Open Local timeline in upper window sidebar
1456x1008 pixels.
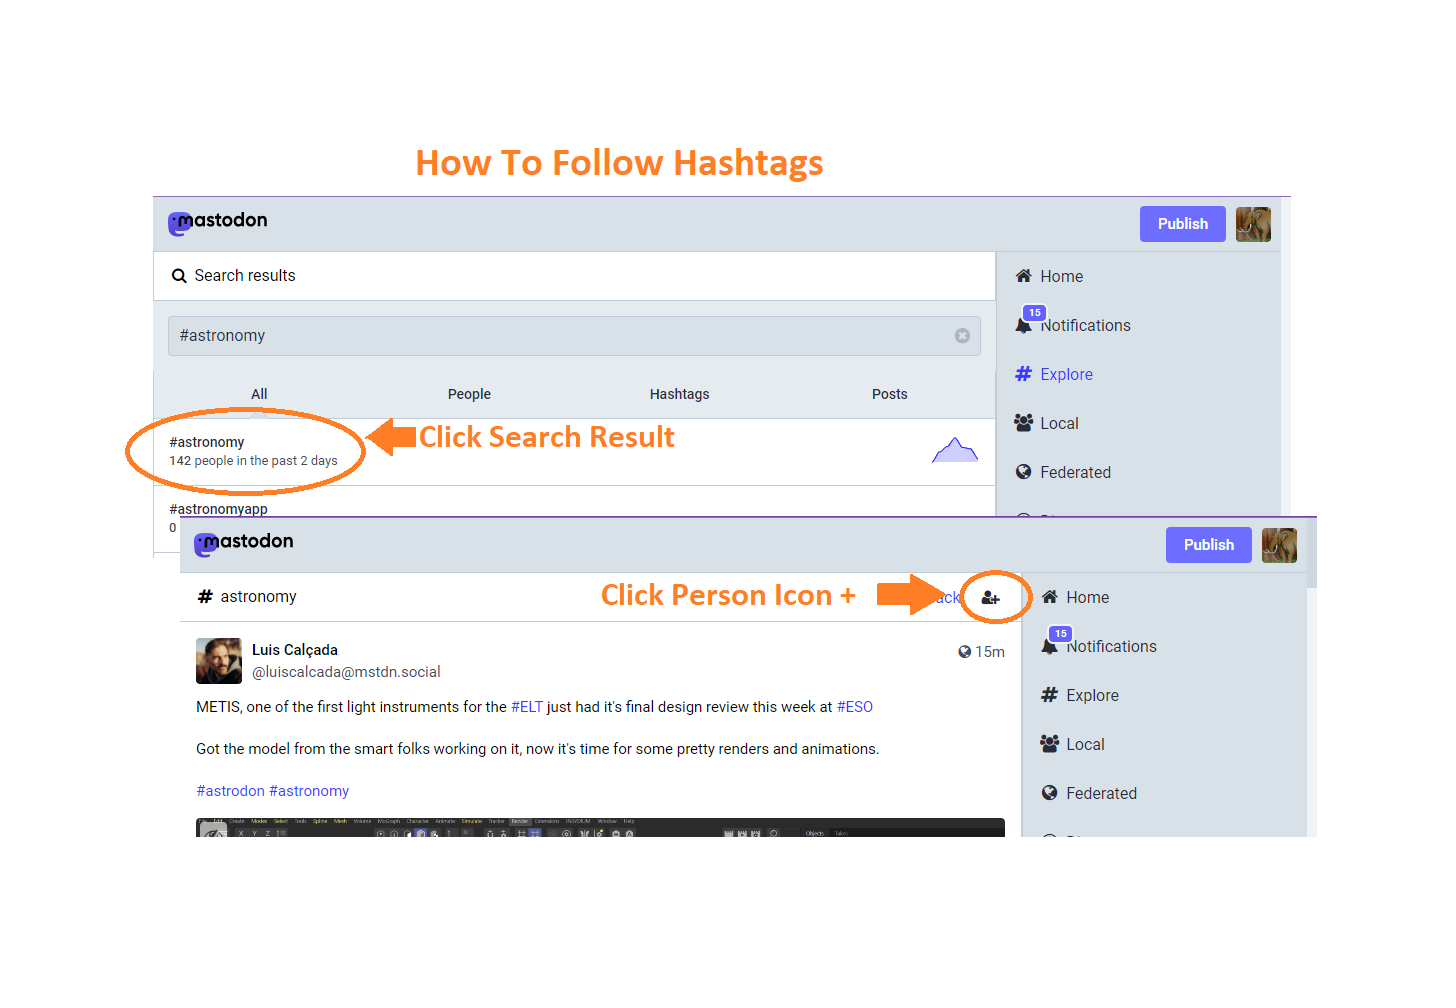coord(1059,424)
